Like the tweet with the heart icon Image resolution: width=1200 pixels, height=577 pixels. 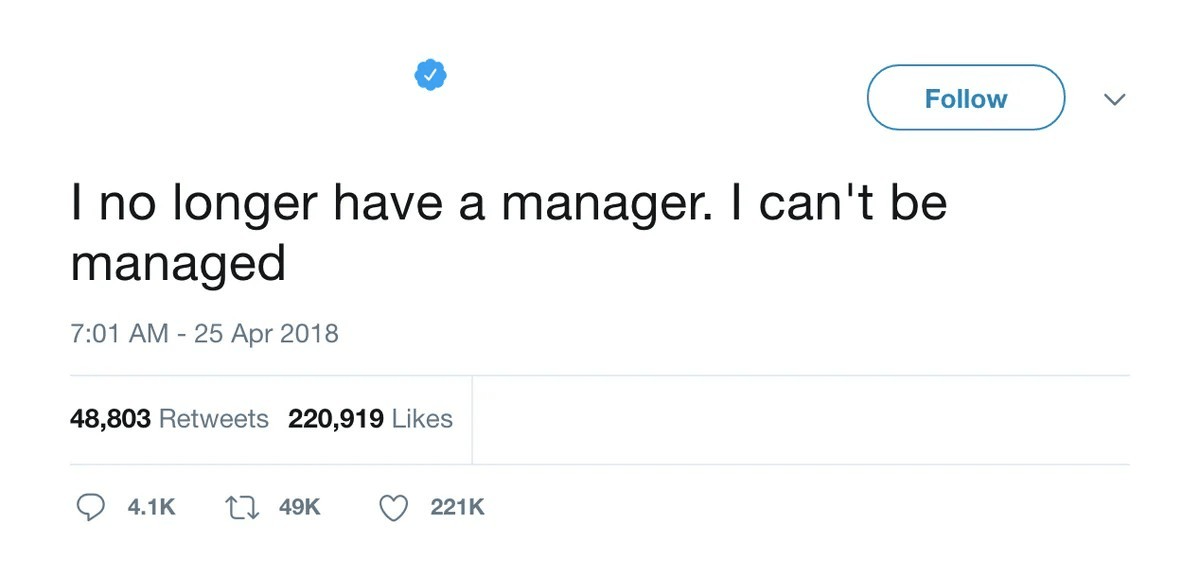coord(394,508)
